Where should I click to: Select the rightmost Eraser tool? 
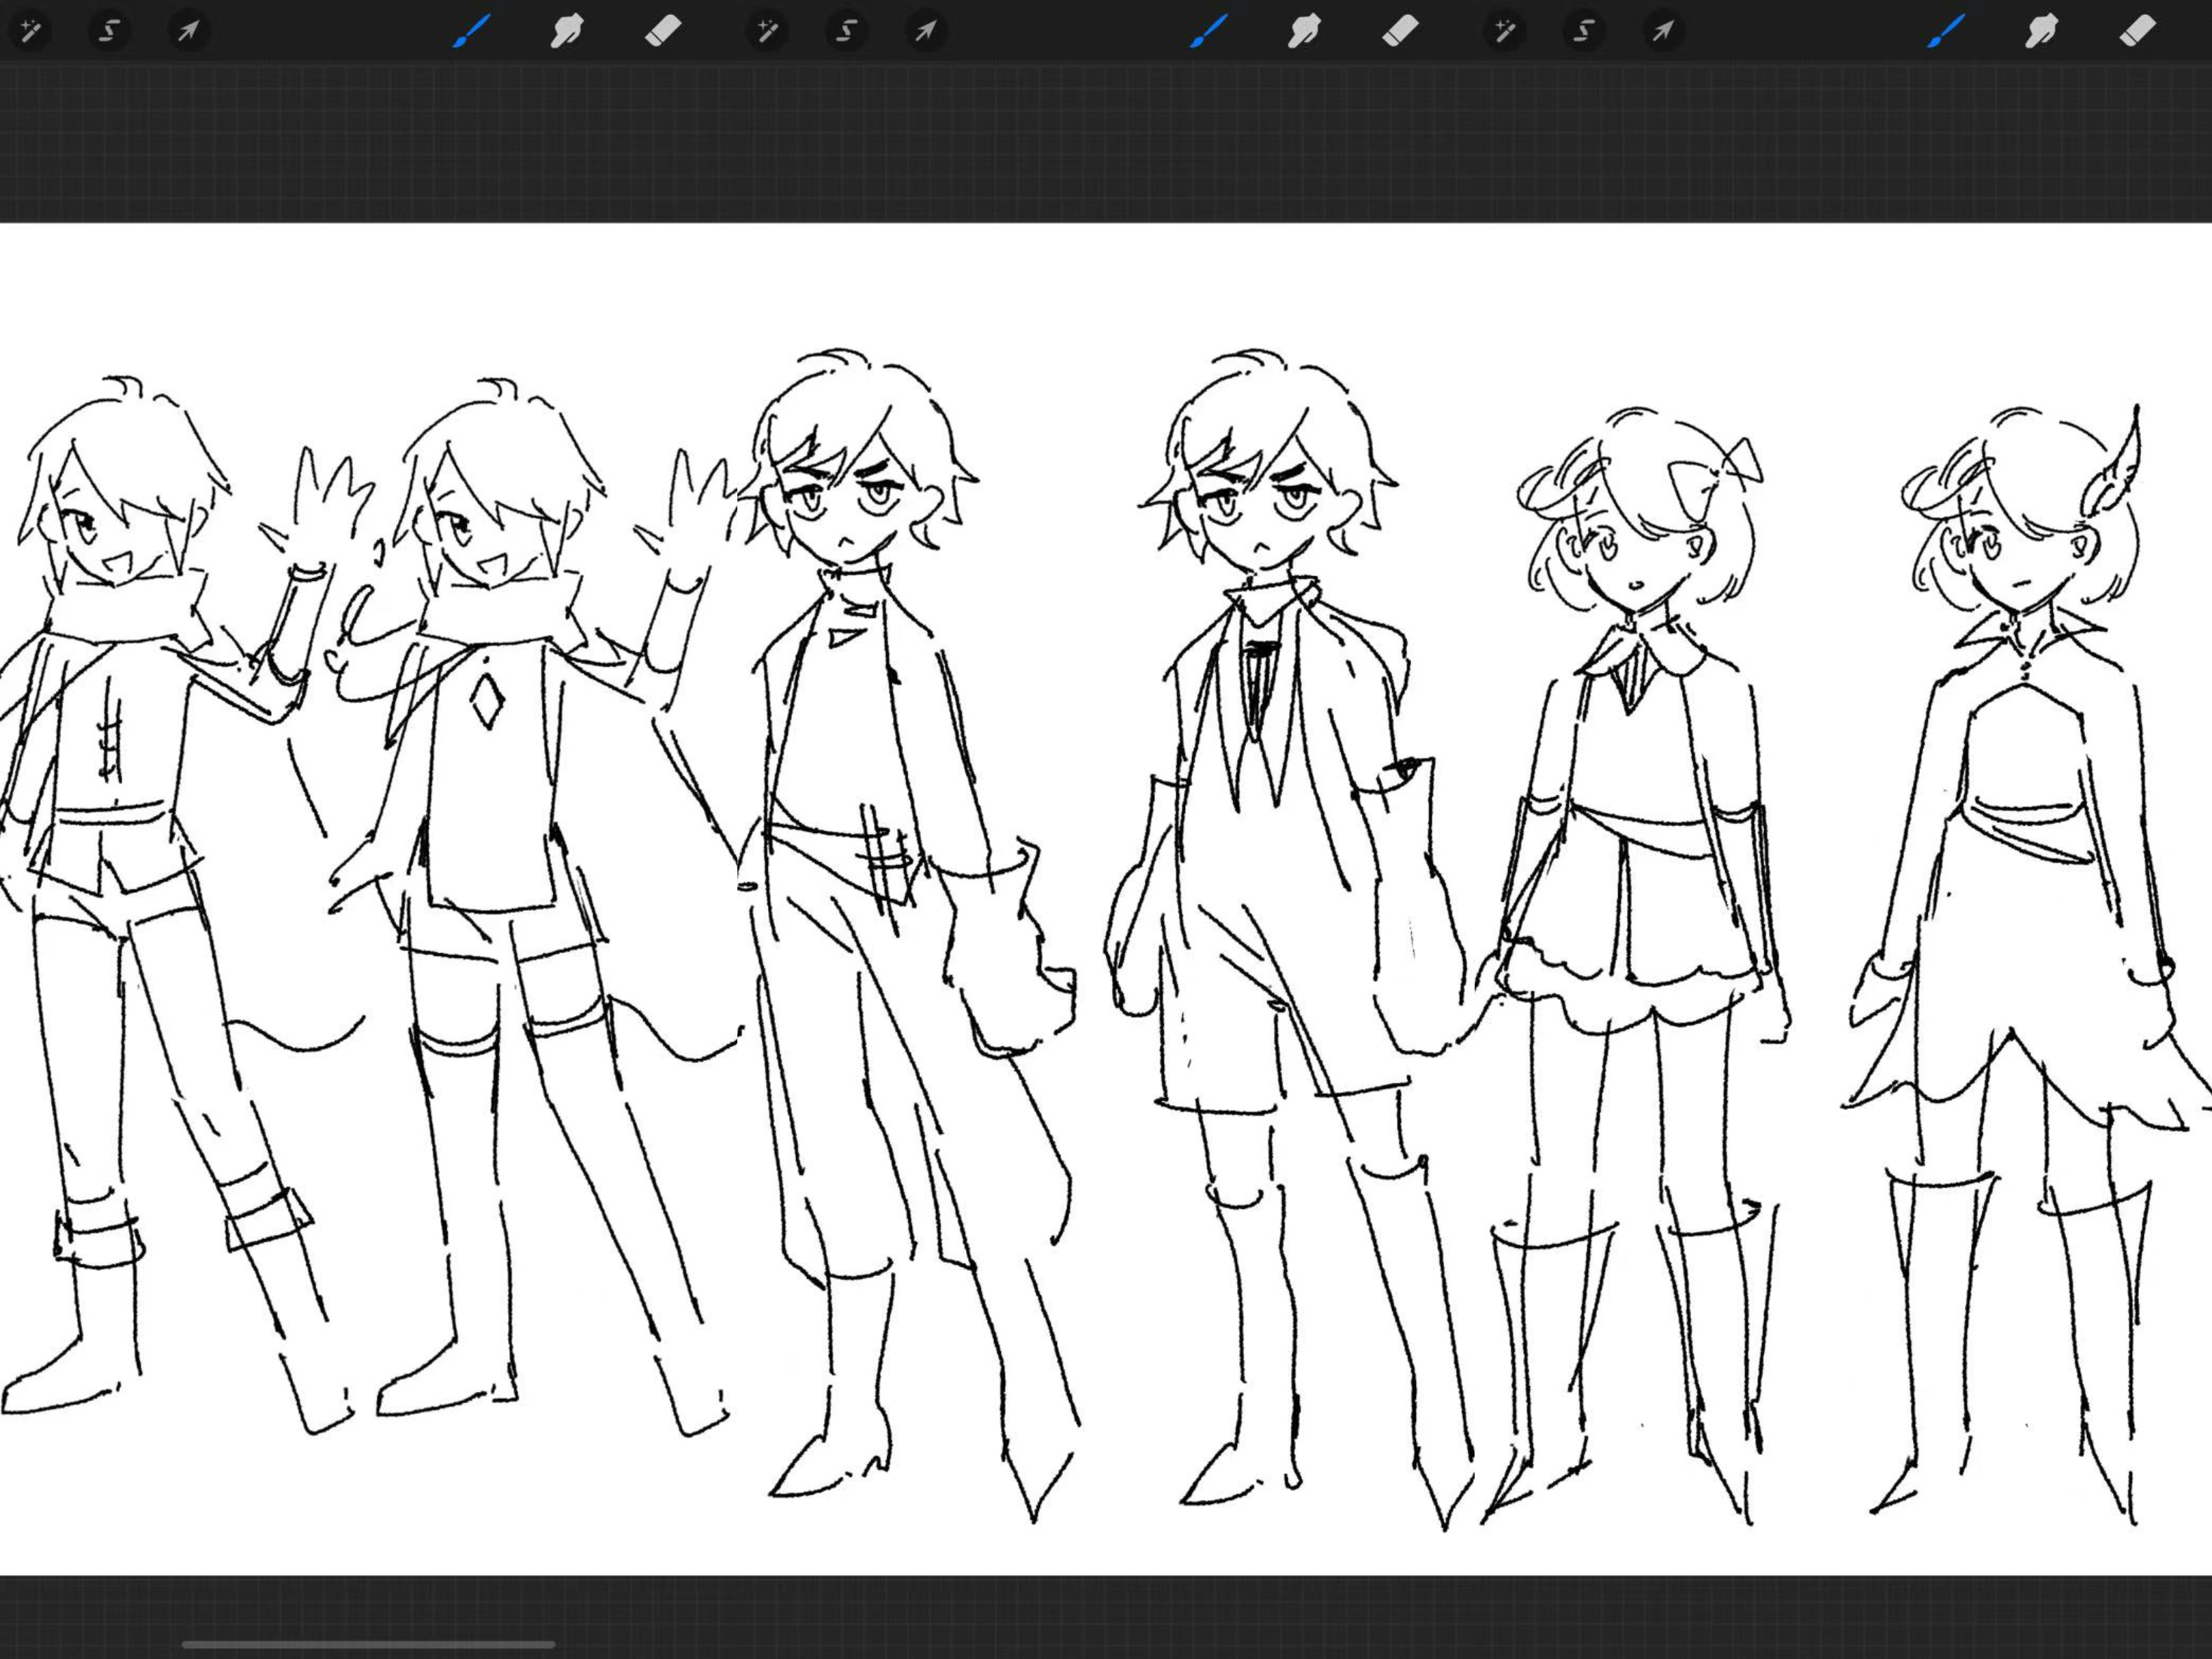pyautogui.click(x=2137, y=31)
